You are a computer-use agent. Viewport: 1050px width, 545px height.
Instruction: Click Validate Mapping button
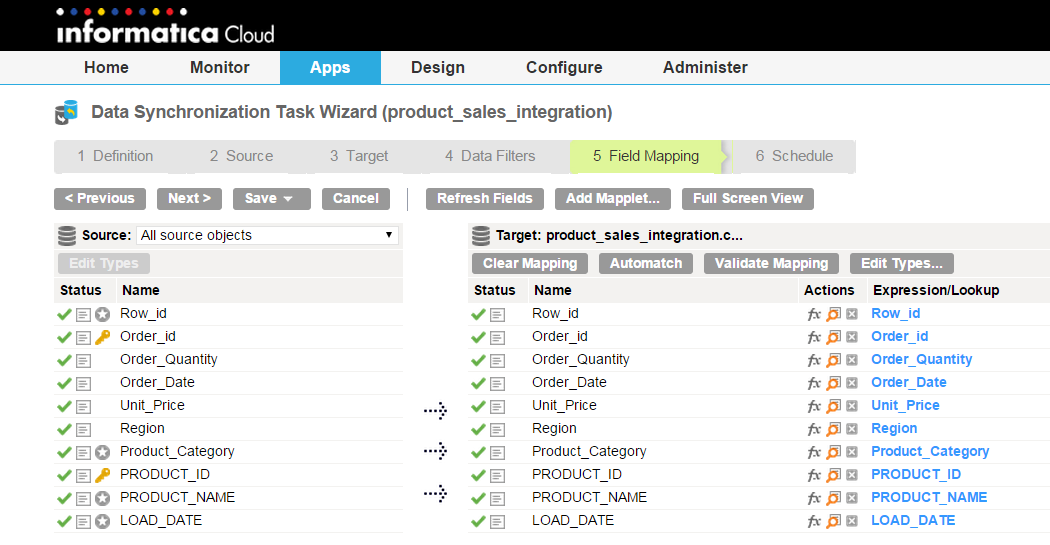pyautogui.click(x=771, y=264)
